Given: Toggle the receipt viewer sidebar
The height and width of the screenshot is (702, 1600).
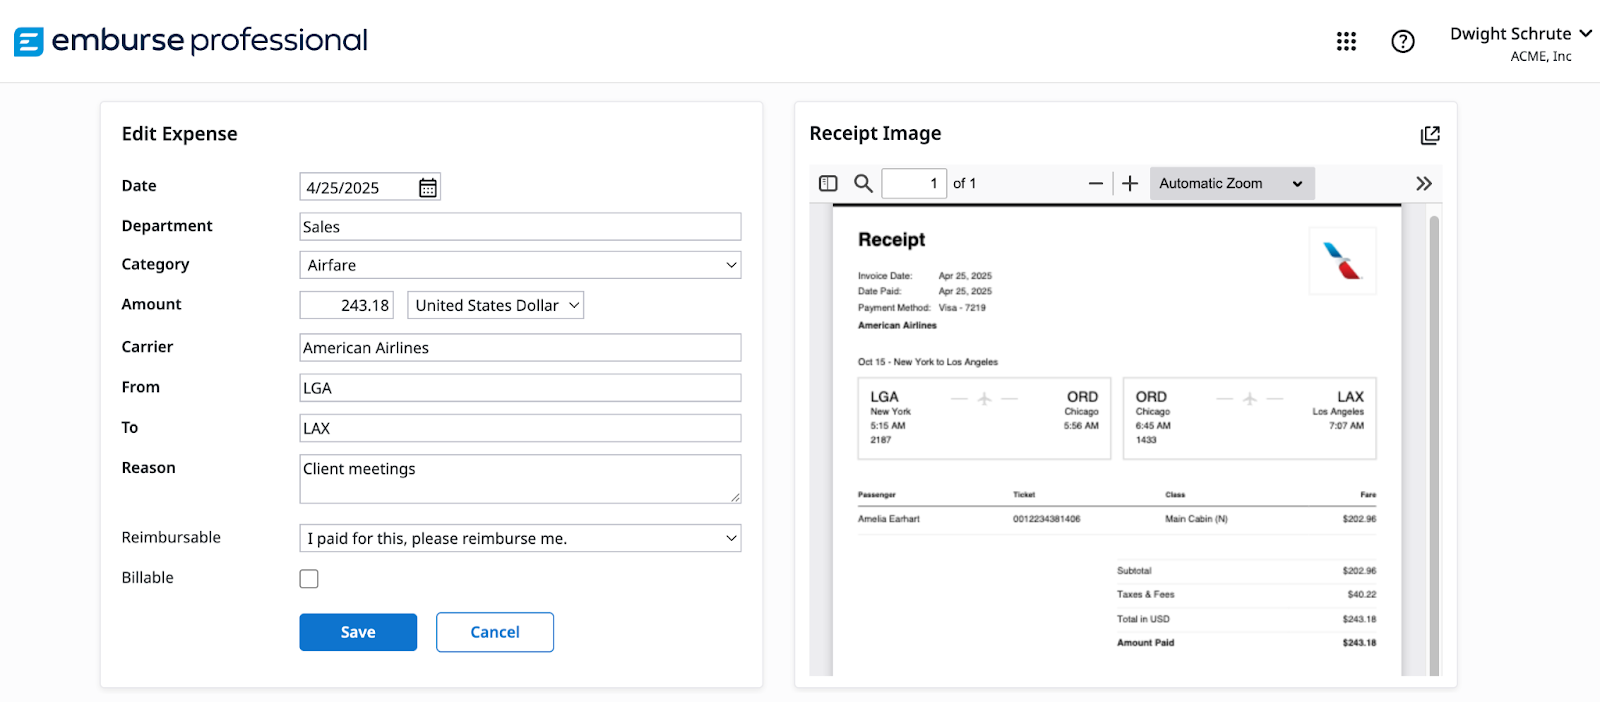Looking at the screenshot, I should click(x=828, y=183).
